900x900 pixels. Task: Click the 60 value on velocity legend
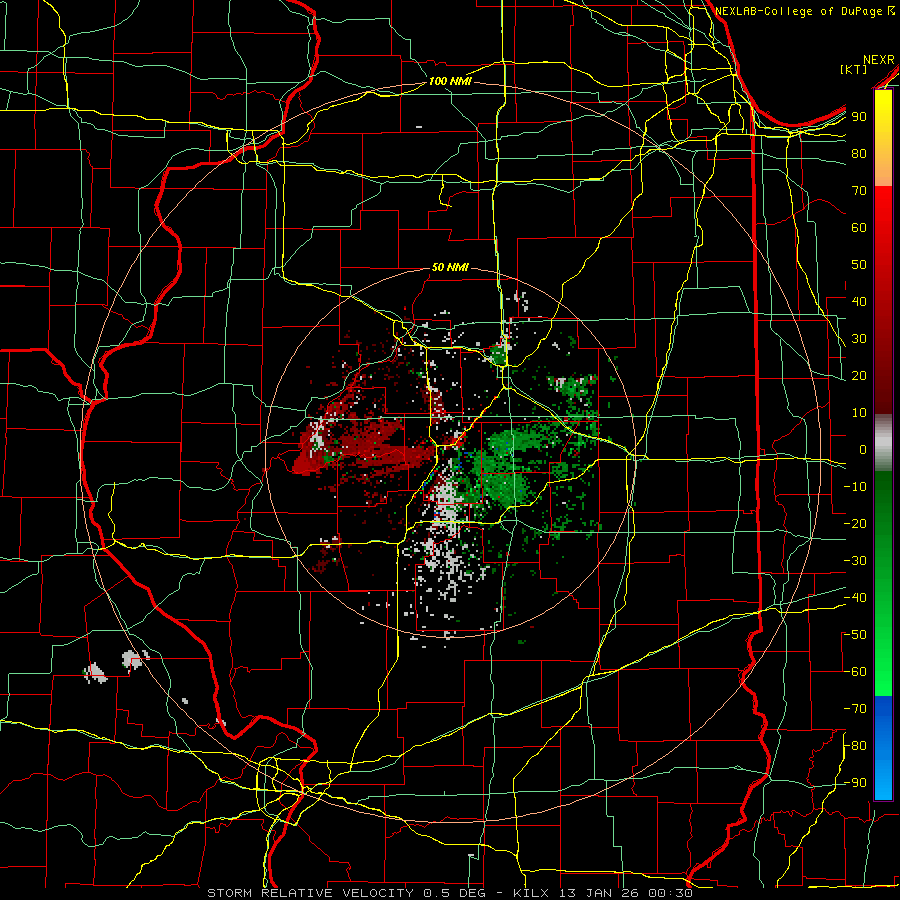pos(859,227)
